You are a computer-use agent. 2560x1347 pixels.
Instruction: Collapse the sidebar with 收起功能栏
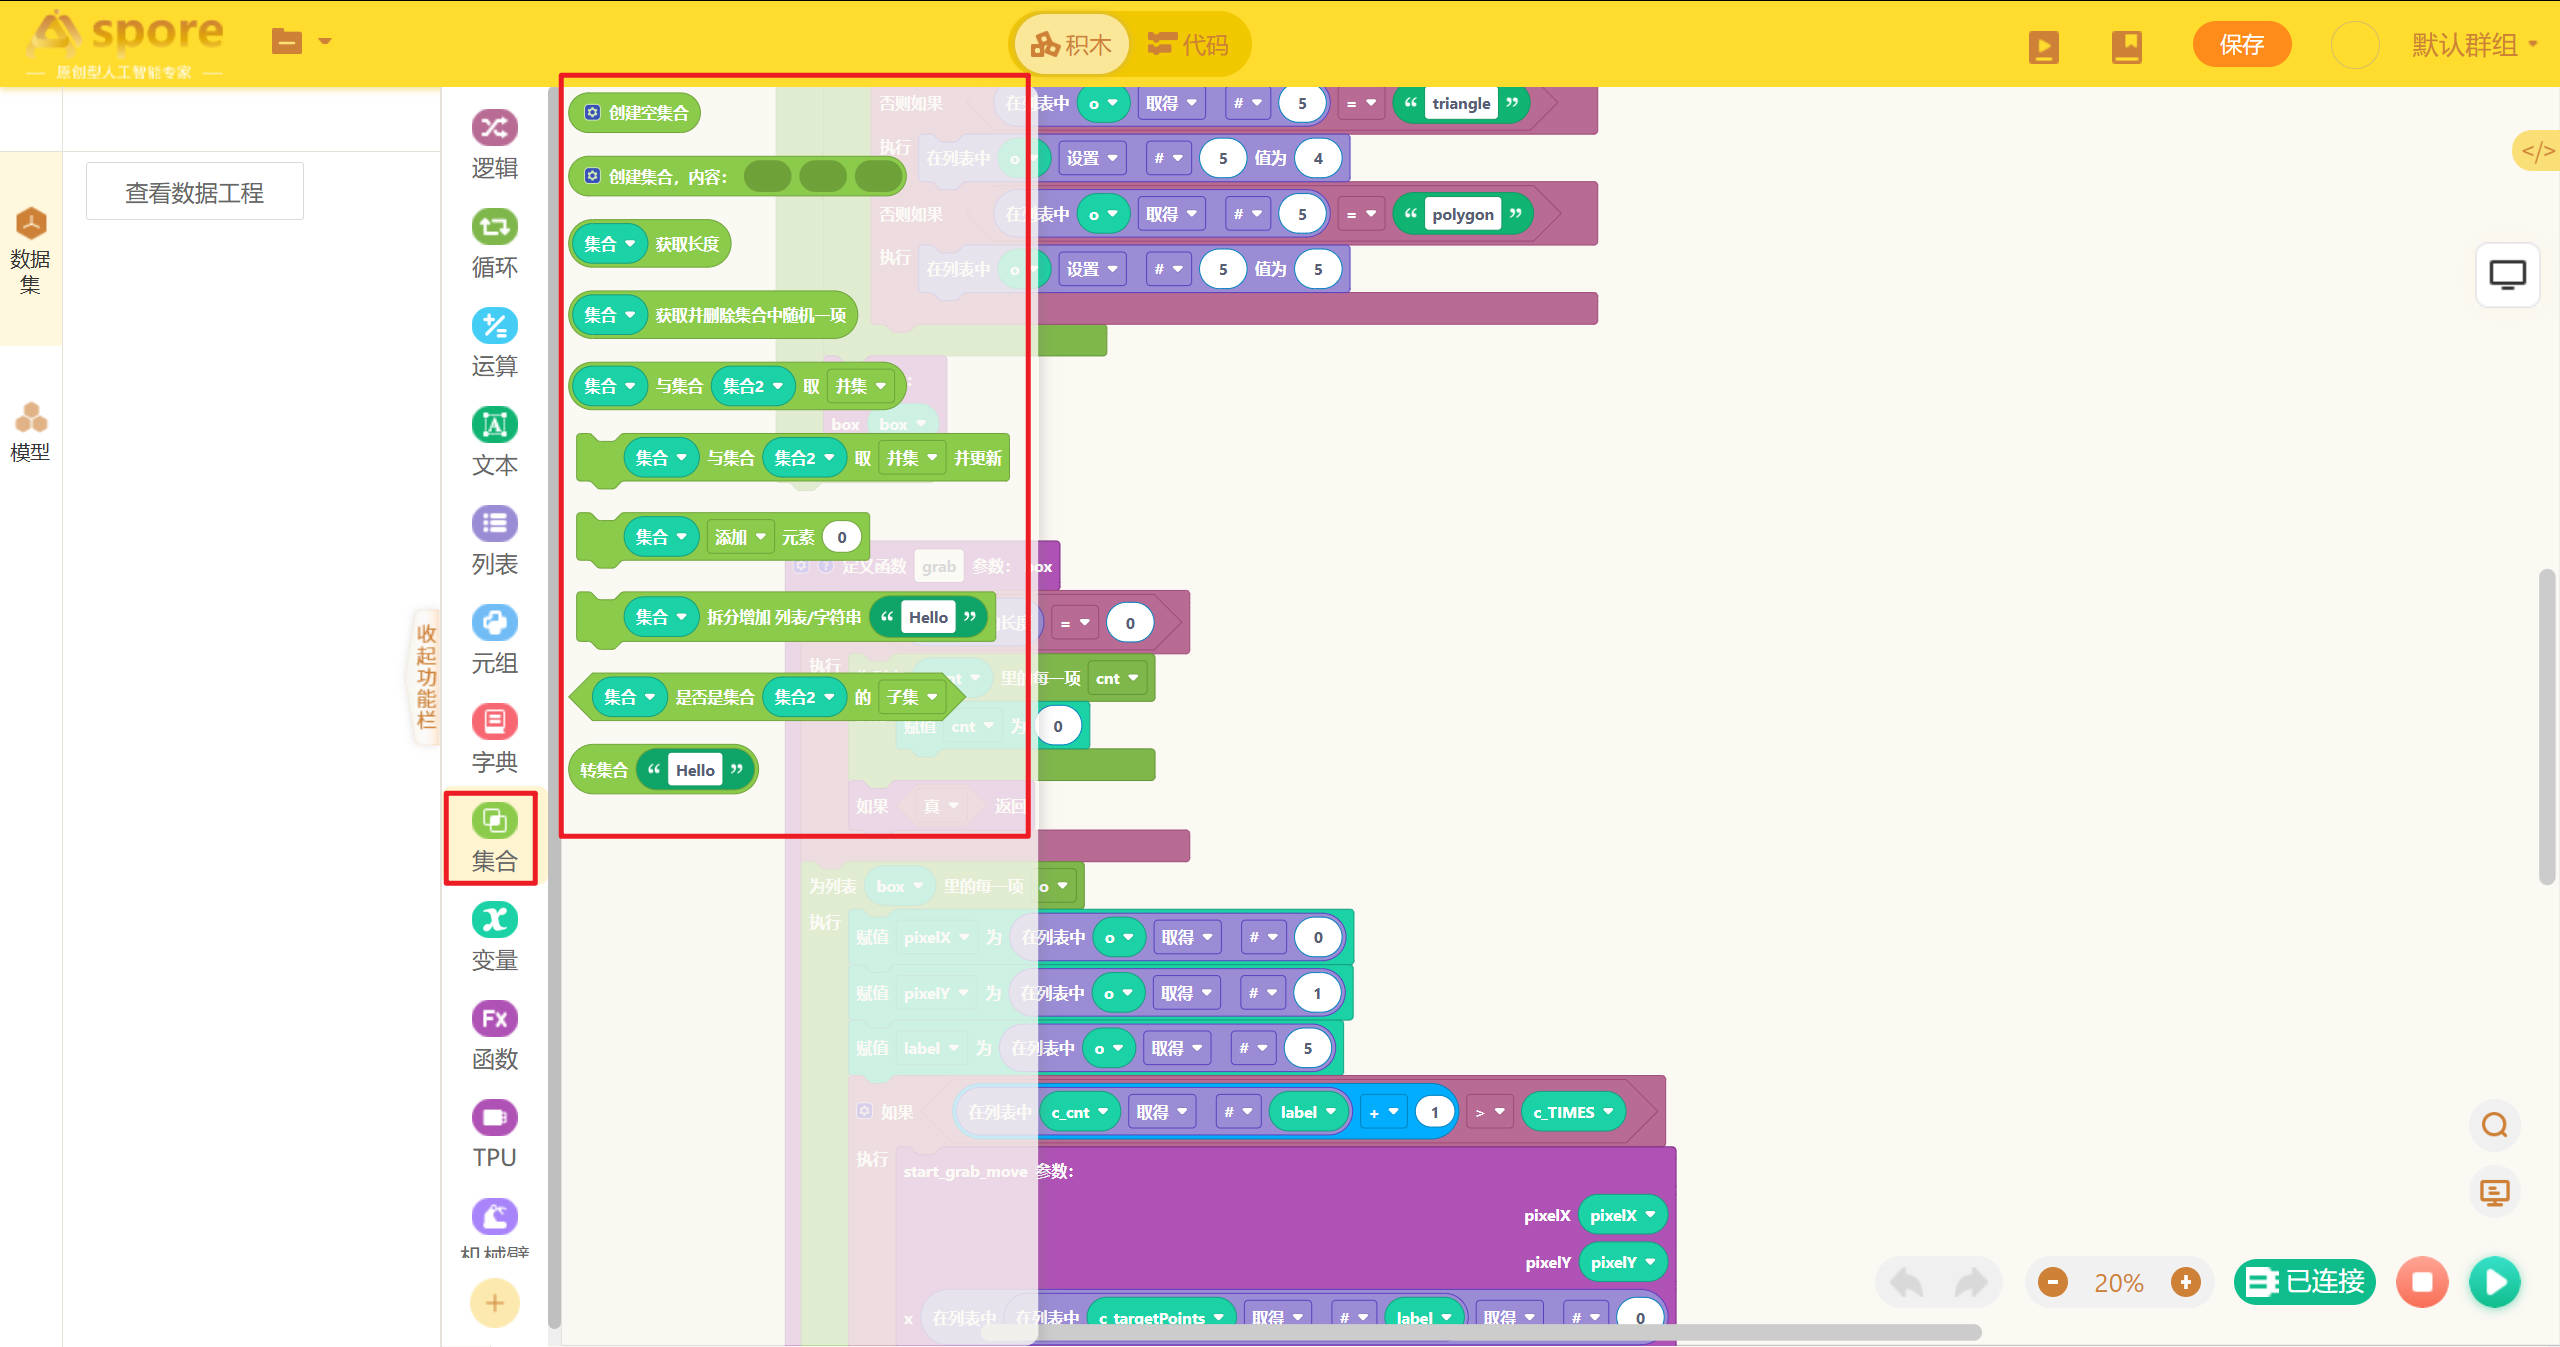(427, 677)
